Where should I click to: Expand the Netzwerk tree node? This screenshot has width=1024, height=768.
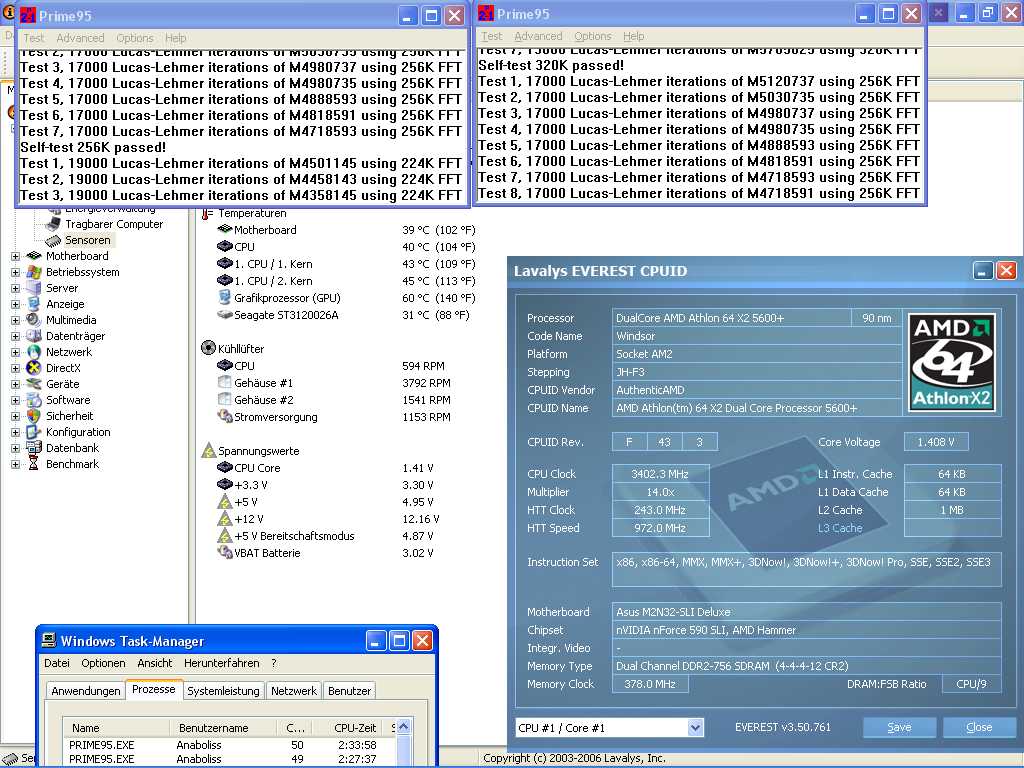tap(15, 352)
